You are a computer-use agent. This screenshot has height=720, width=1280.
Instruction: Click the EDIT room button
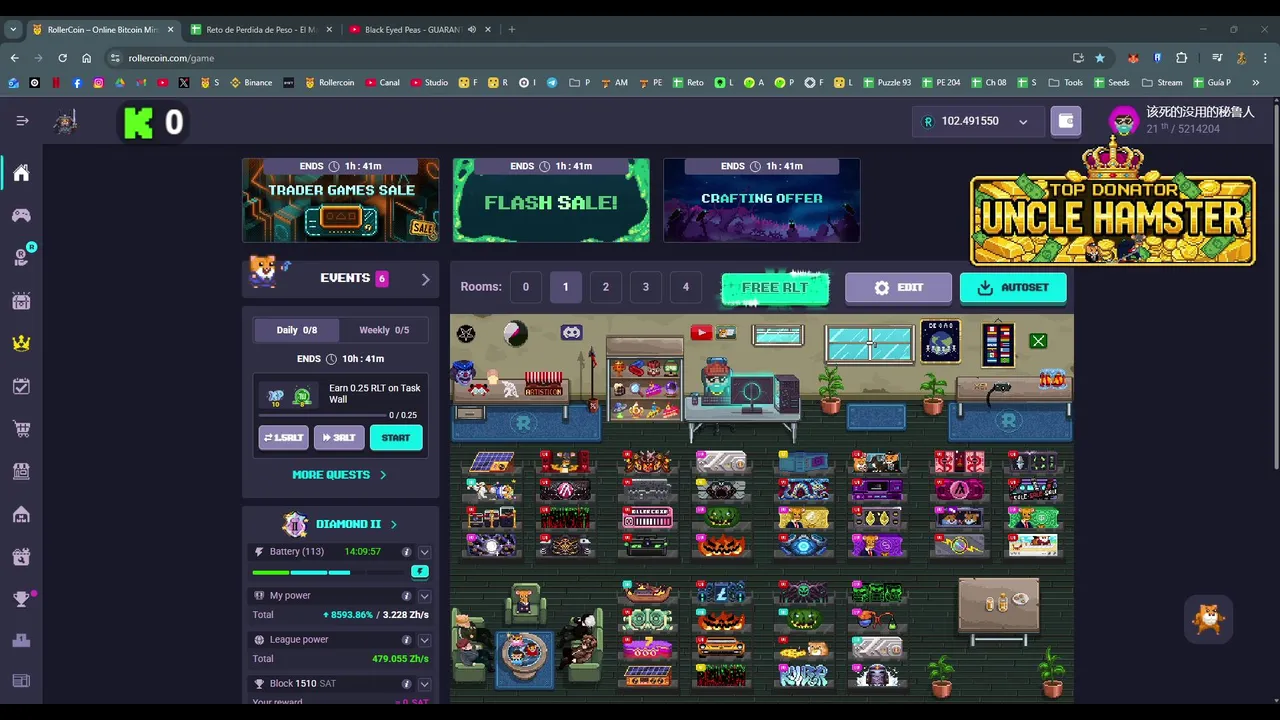898,288
